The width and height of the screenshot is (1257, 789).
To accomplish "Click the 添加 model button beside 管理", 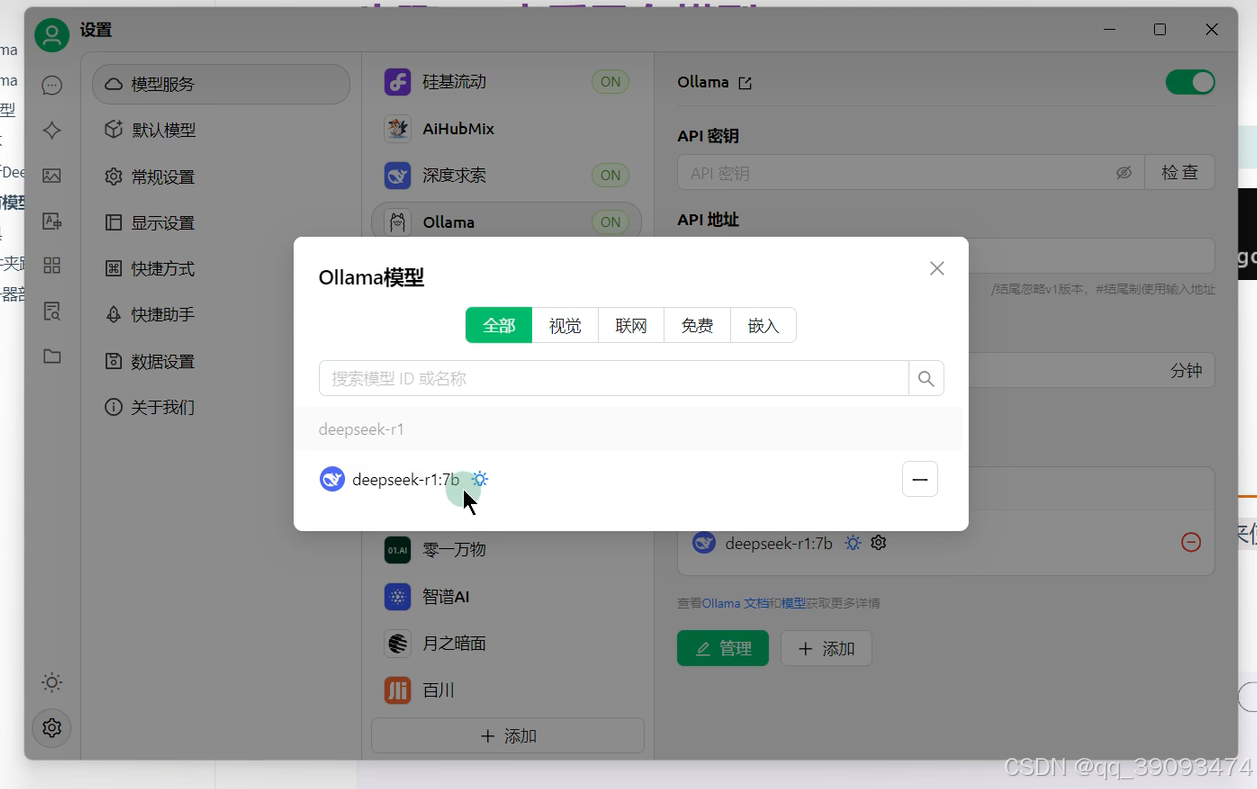I will tap(826, 648).
